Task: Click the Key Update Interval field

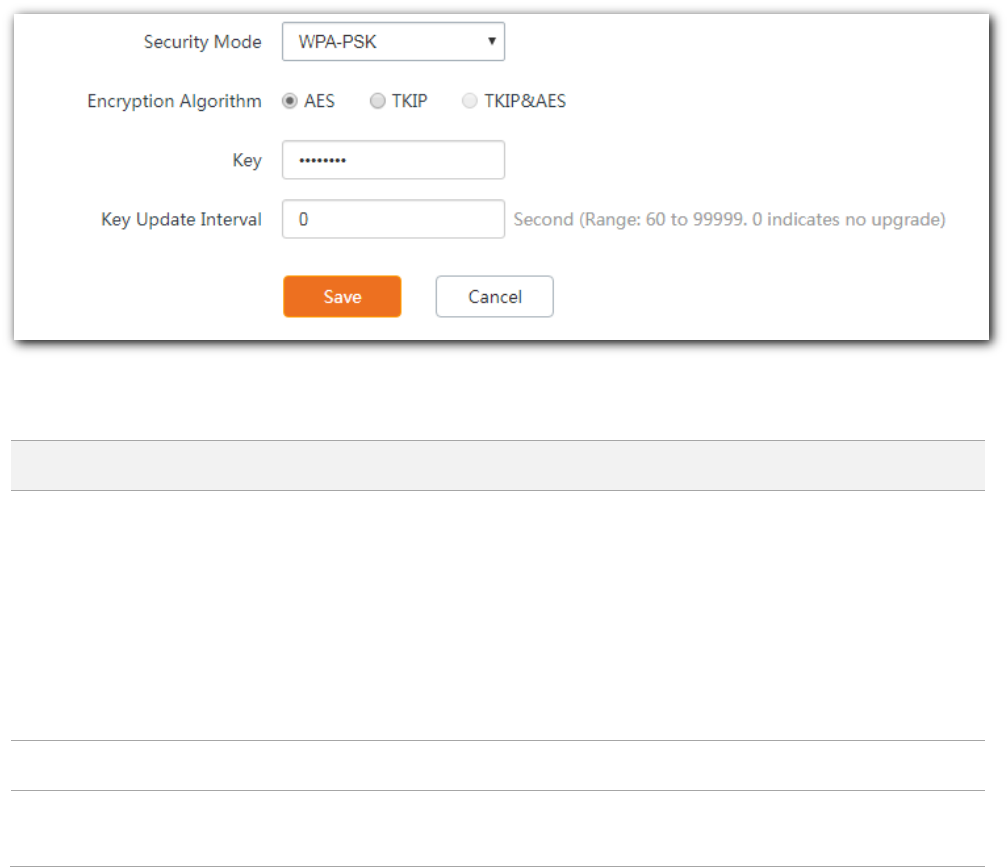Action: (393, 219)
